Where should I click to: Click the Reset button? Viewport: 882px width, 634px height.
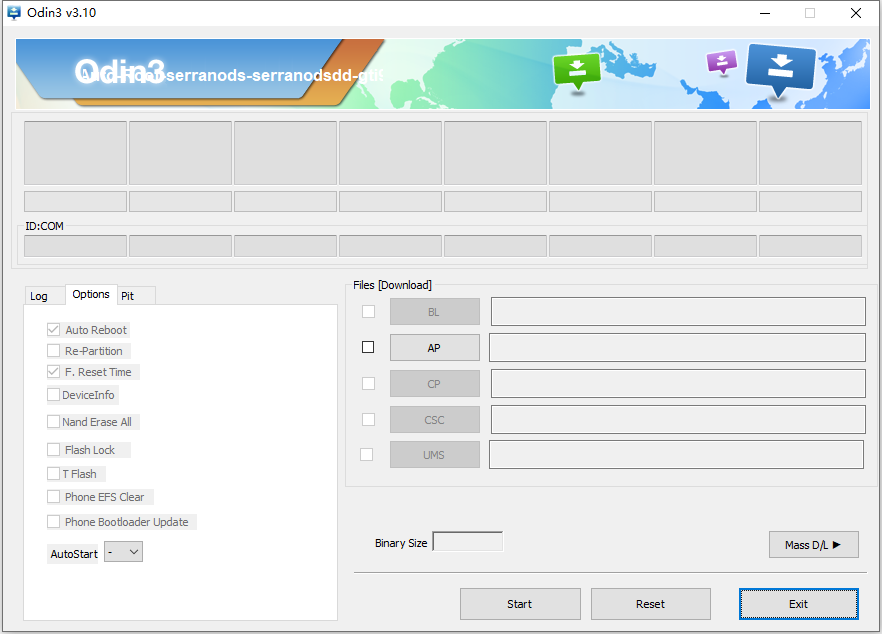pos(650,604)
